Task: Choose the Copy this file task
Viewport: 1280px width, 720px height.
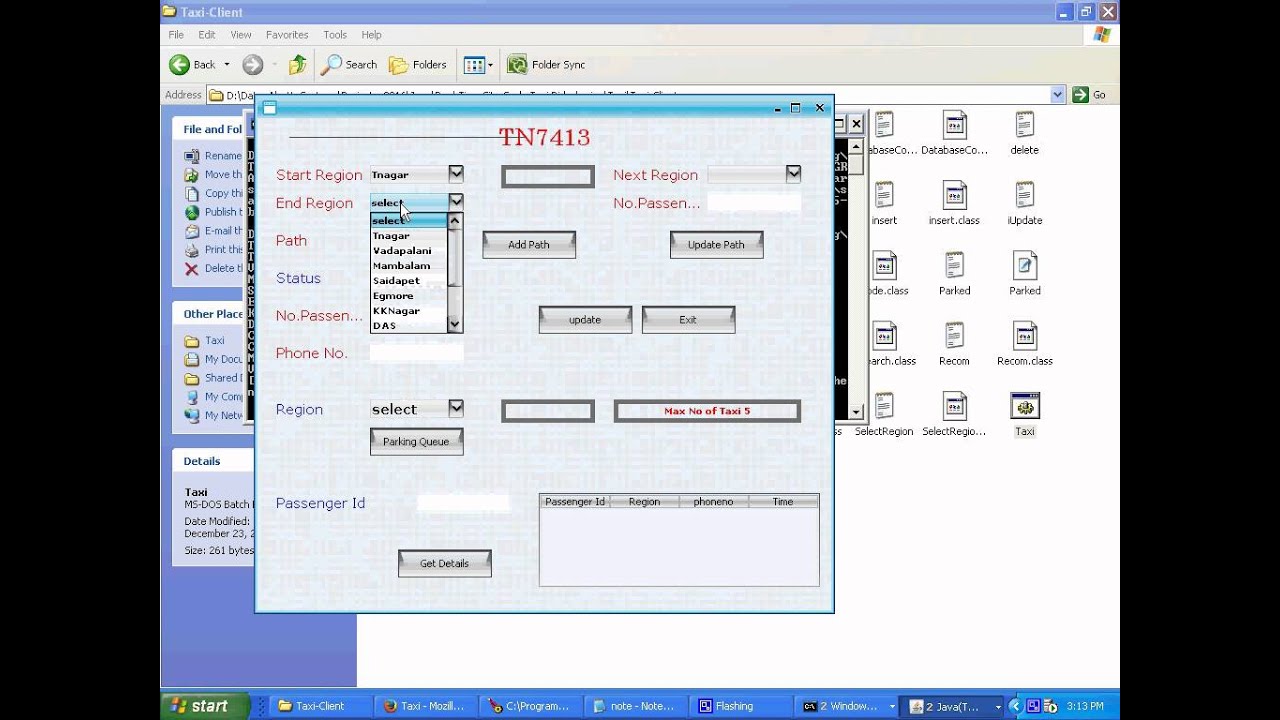Action: point(213,193)
